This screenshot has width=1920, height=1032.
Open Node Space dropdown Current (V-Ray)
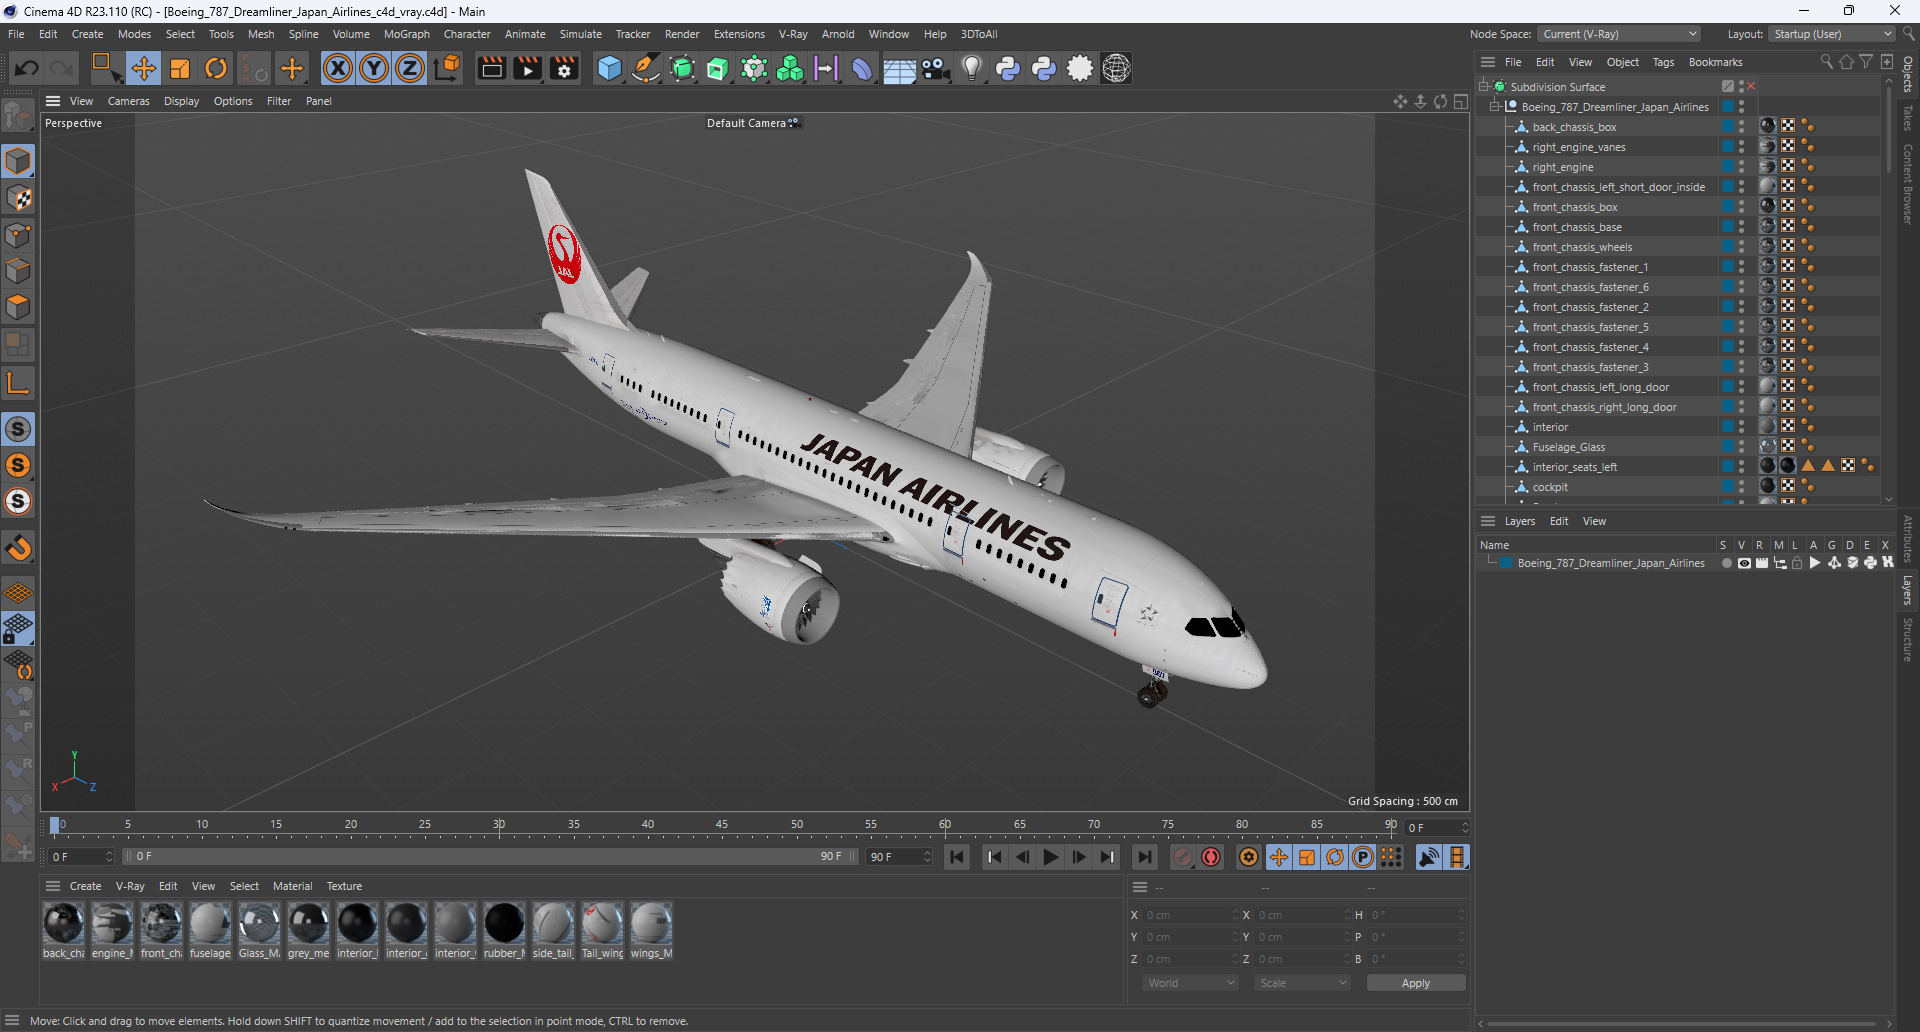tap(1619, 34)
